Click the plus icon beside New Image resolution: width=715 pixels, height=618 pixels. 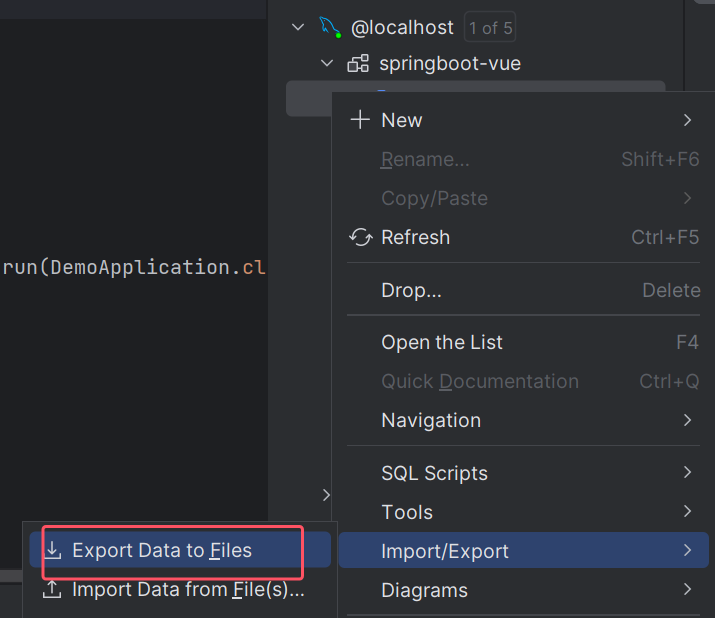pos(360,120)
